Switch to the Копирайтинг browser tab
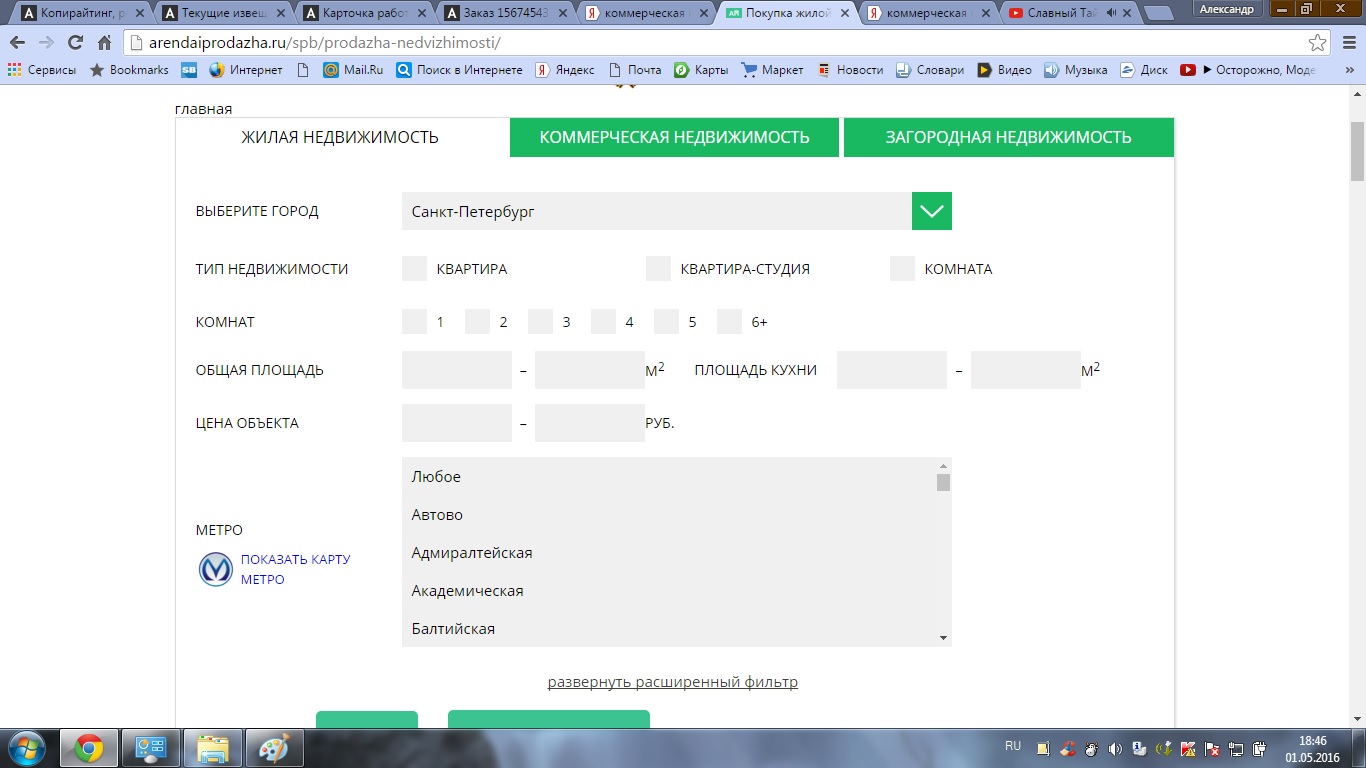This screenshot has height=768, width=1366. [x=82, y=13]
